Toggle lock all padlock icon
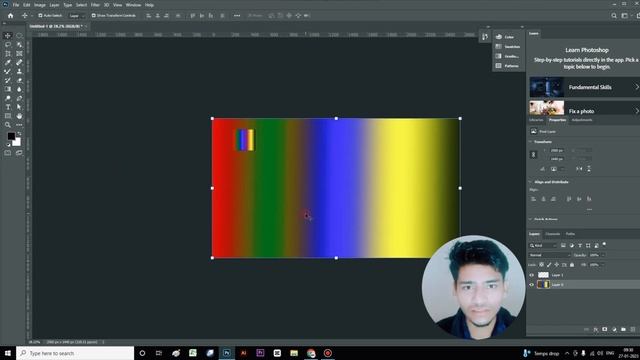 coord(572,265)
